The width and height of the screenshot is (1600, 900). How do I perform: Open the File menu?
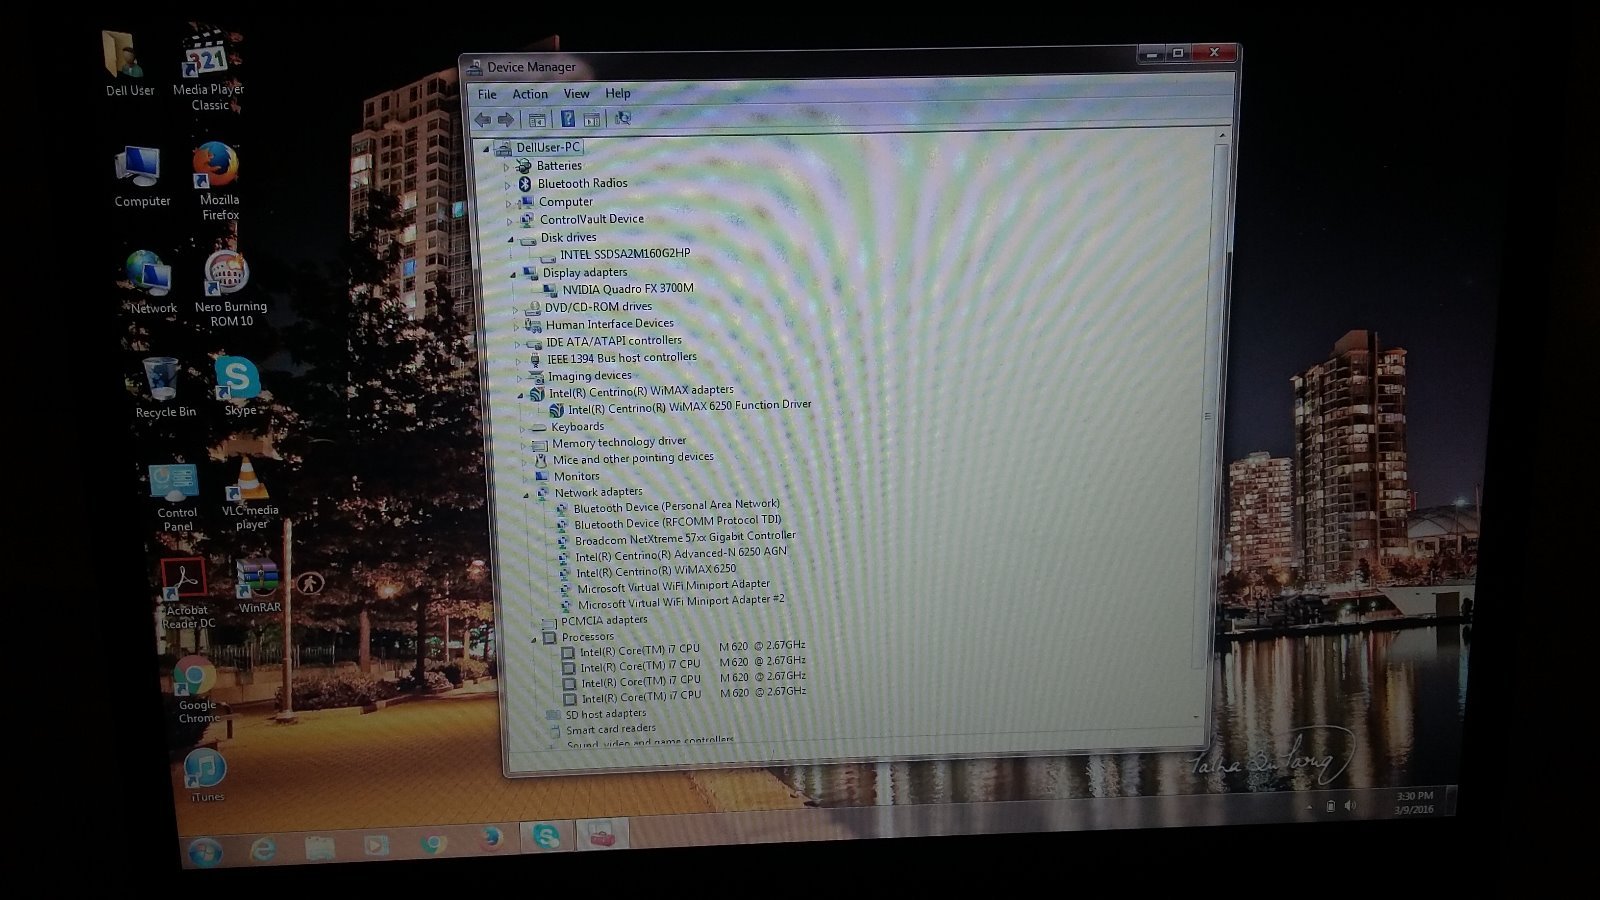point(487,94)
